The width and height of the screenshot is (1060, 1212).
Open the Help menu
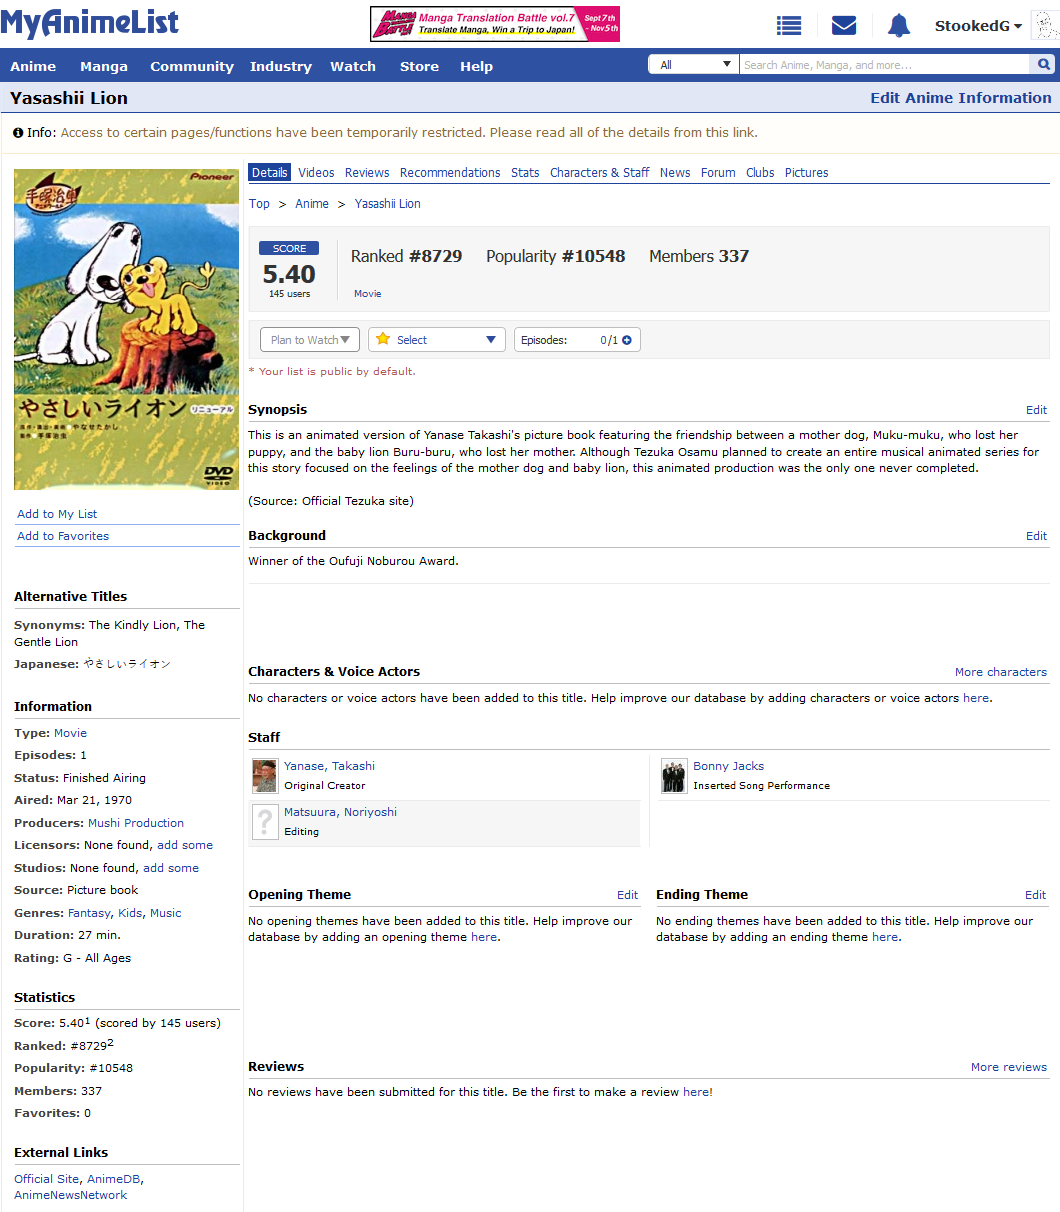476,66
